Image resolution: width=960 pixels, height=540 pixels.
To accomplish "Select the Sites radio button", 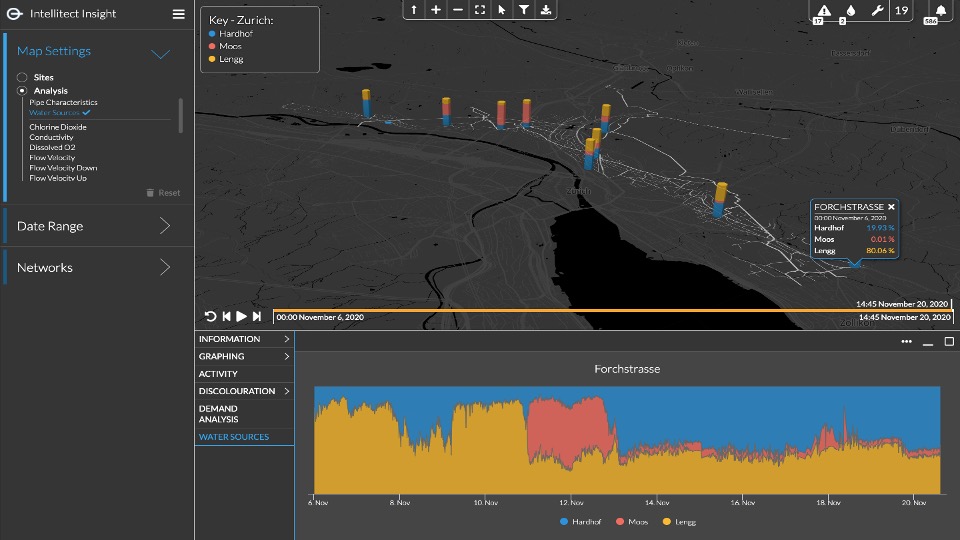I will [22, 77].
